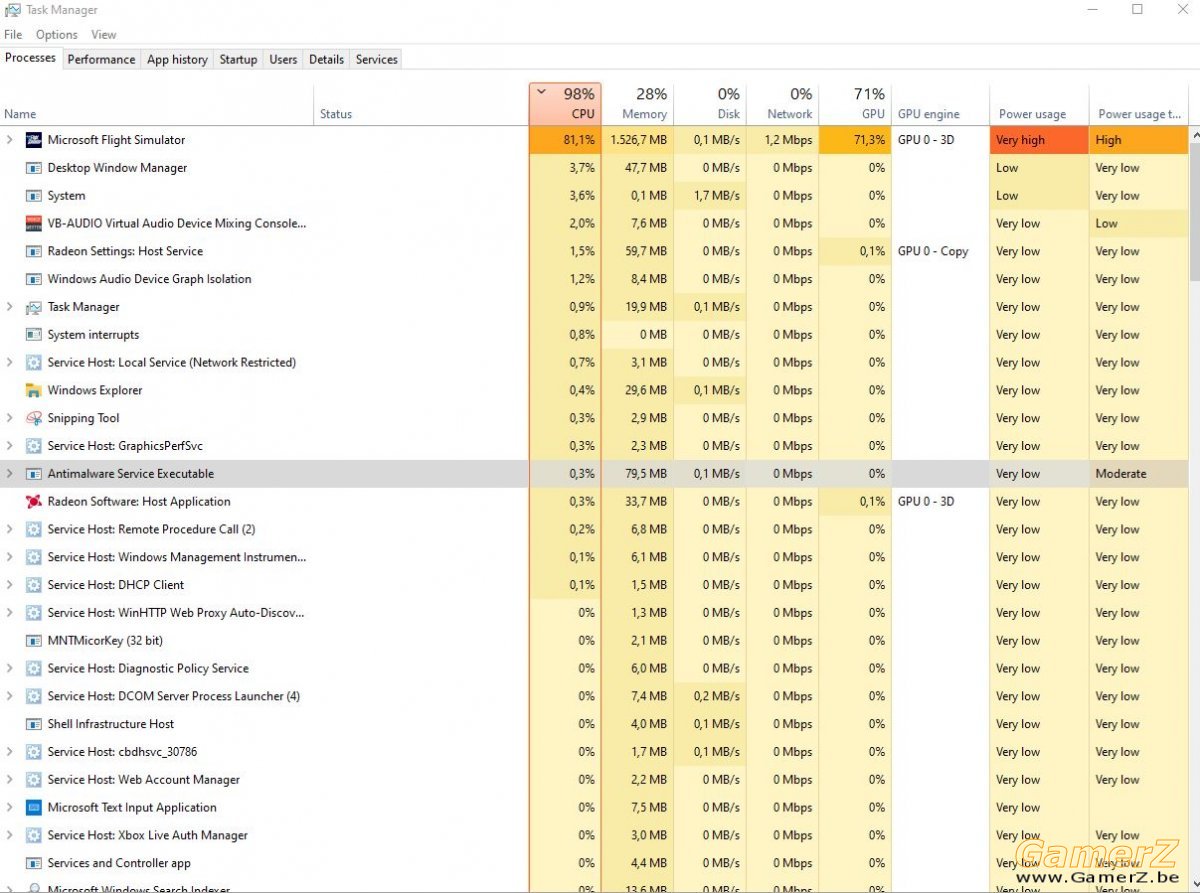Click the Service Host: DHCP Client gear icon
Image resolution: width=1200 pixels, height=893 pixels.
point(33,585)
